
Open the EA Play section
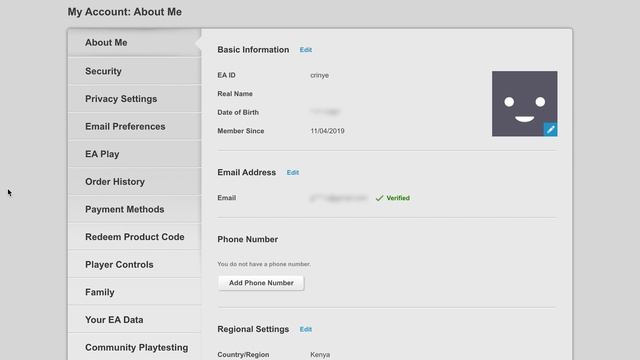pyautogui.click(x=134, y=154)
